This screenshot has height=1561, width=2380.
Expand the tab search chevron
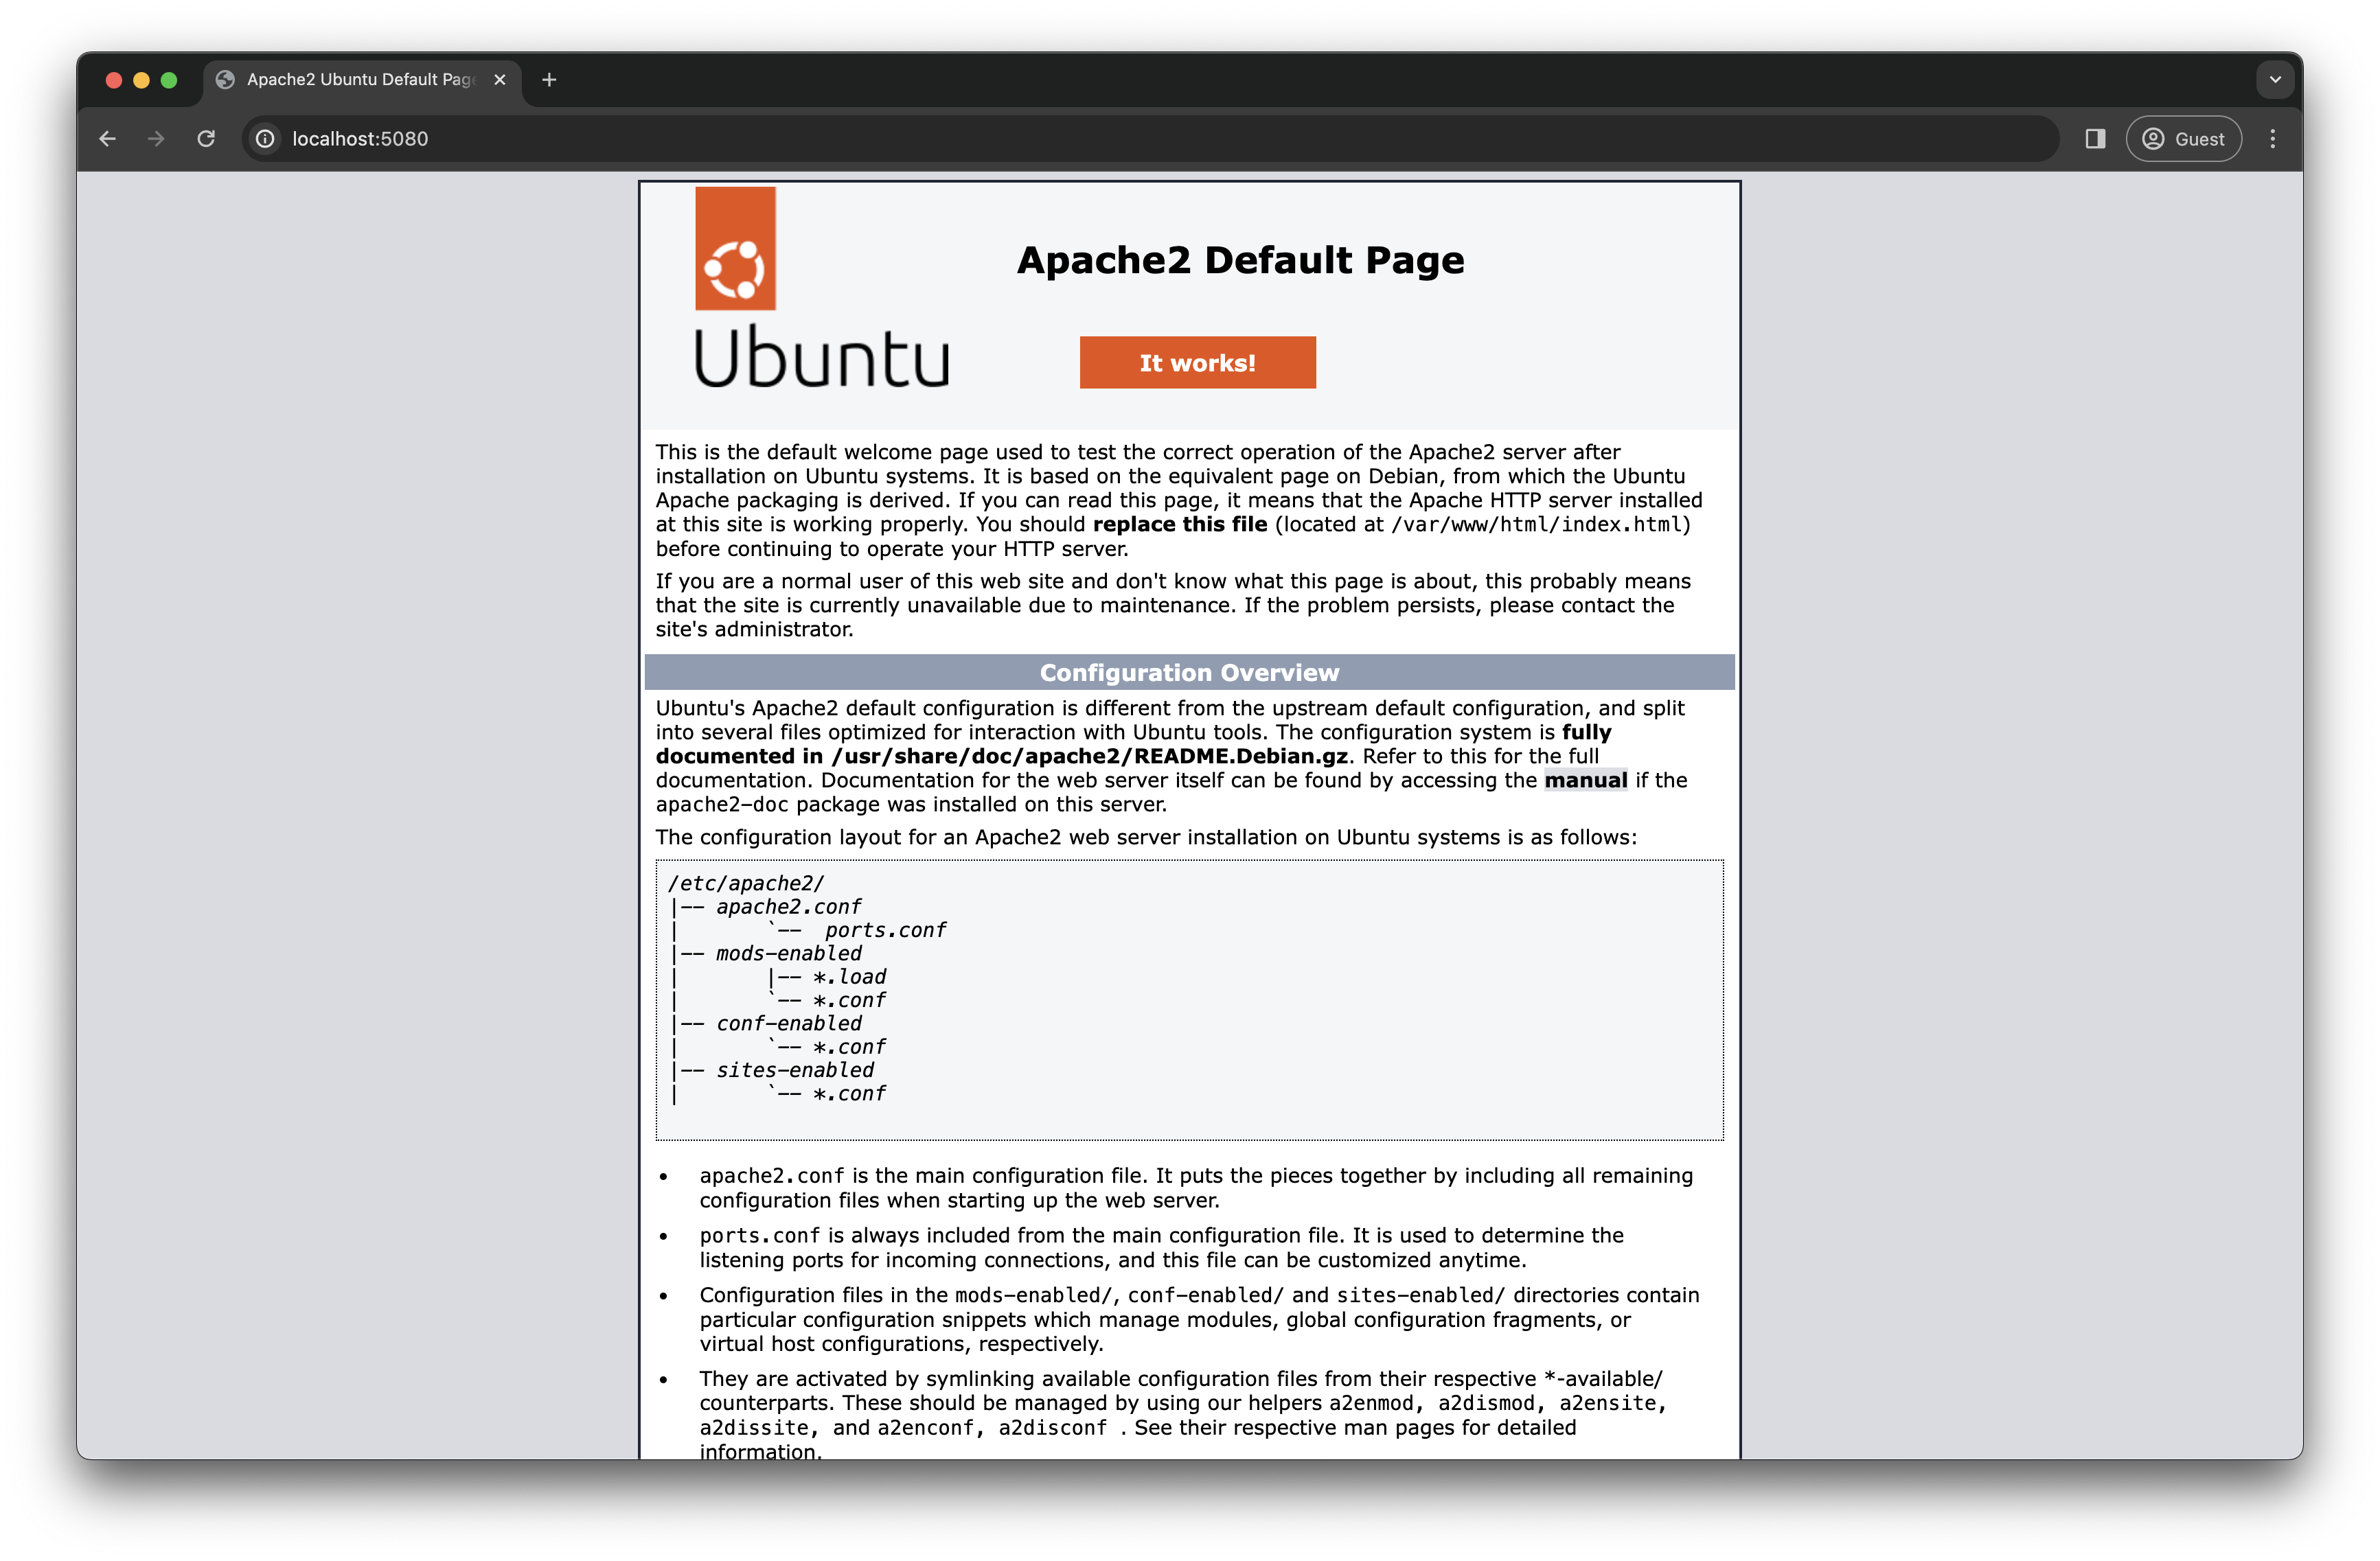2275,80
